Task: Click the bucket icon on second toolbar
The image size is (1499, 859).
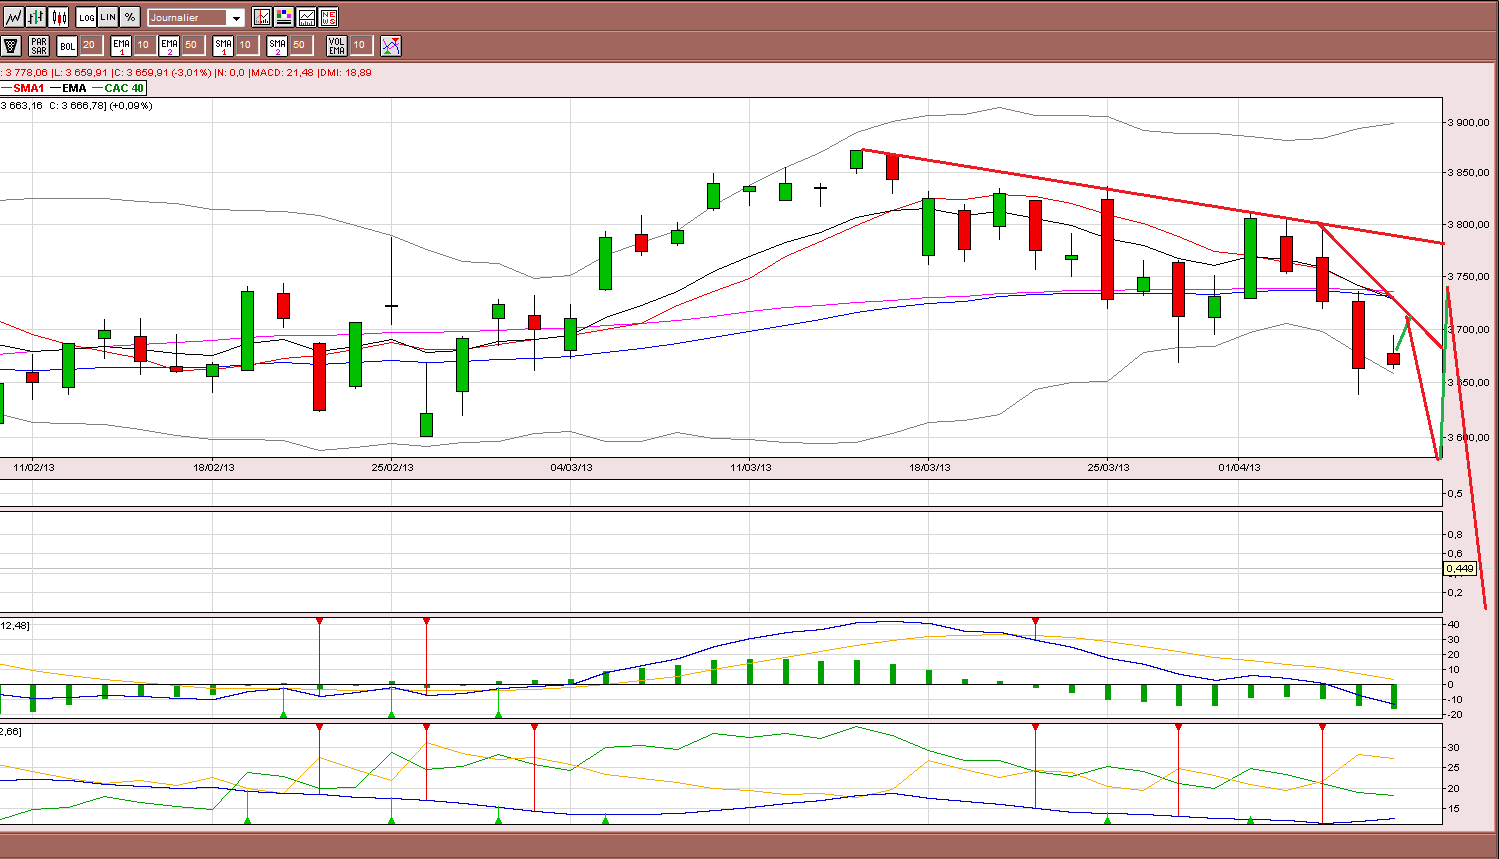Action: (11, 45)
